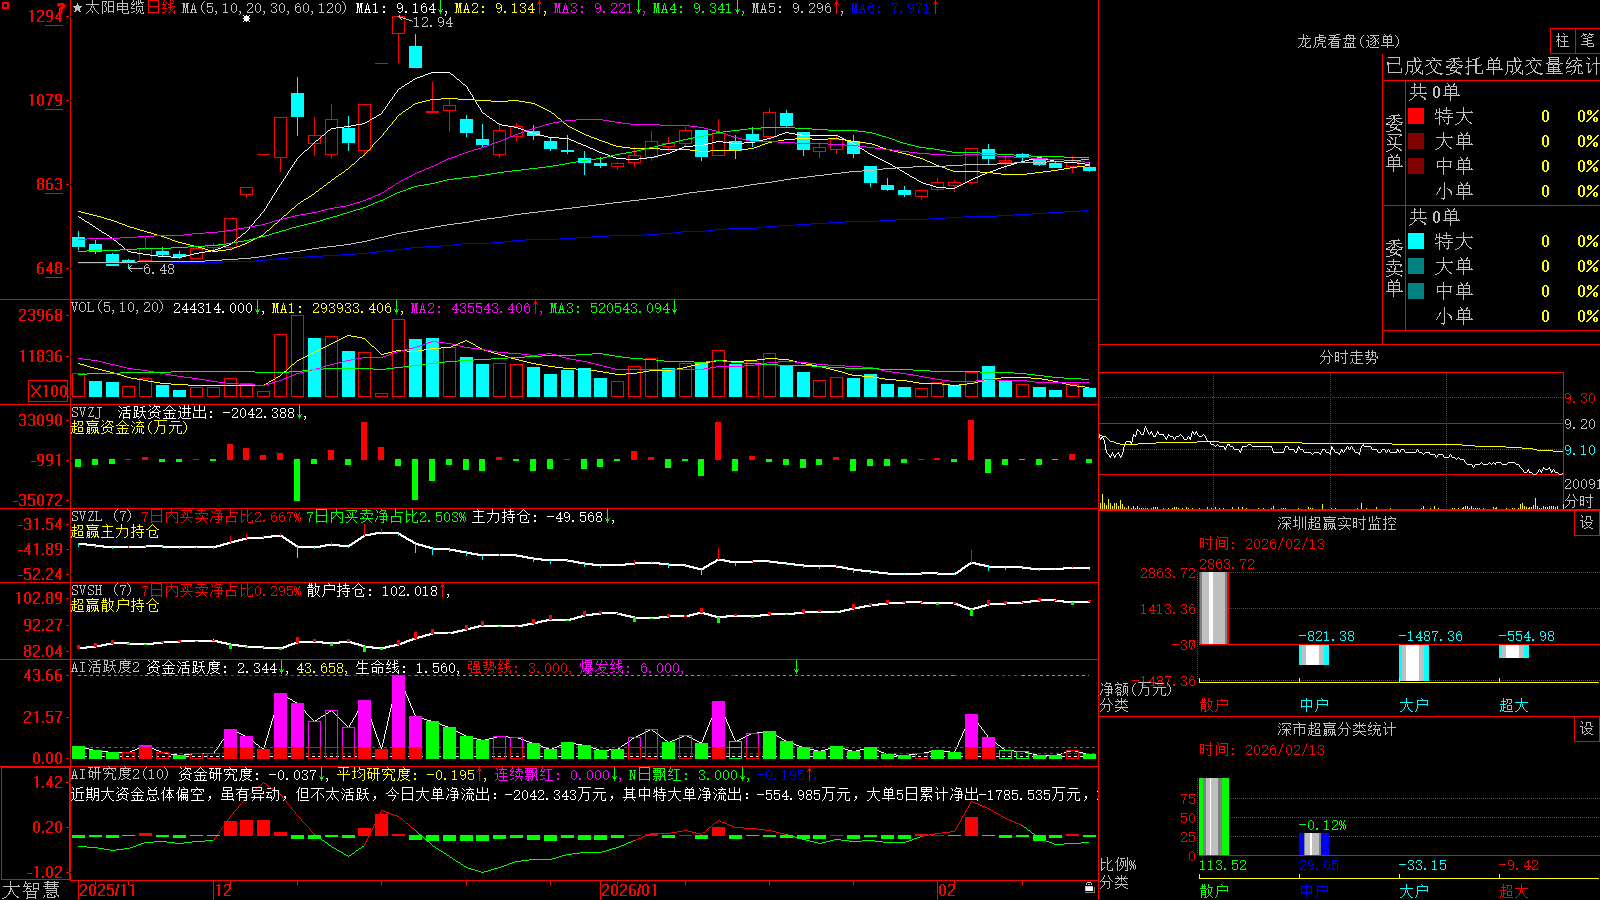Click the lock icon at the chart's bottom right

pyautogui.click(x=1090, y=888)
